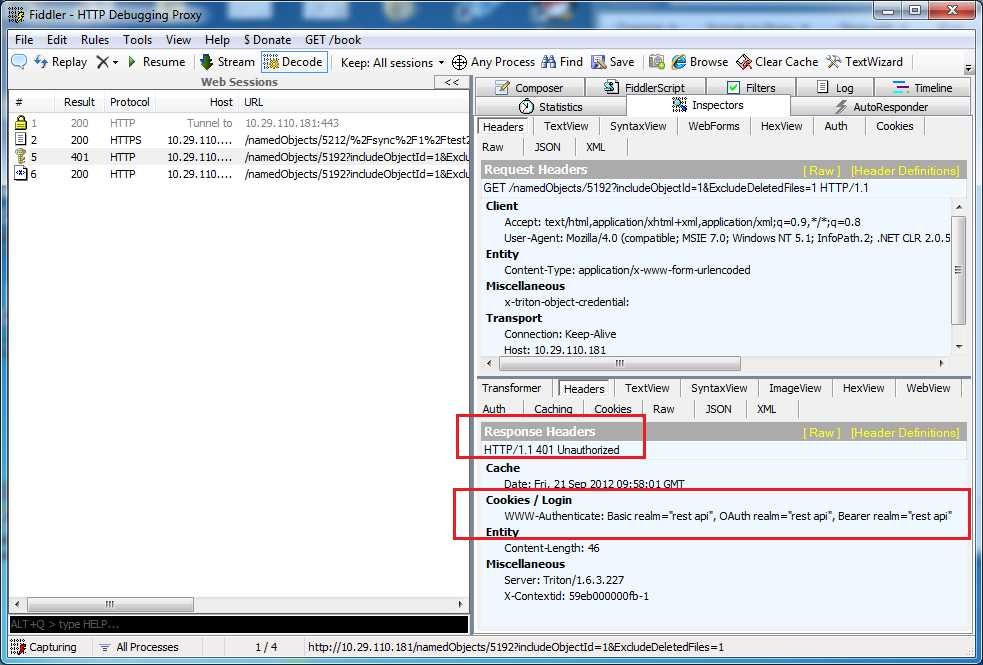Click the toolbar overflow arrow at far right
Screen dimensions: 983x665
[x=969, y=67]
